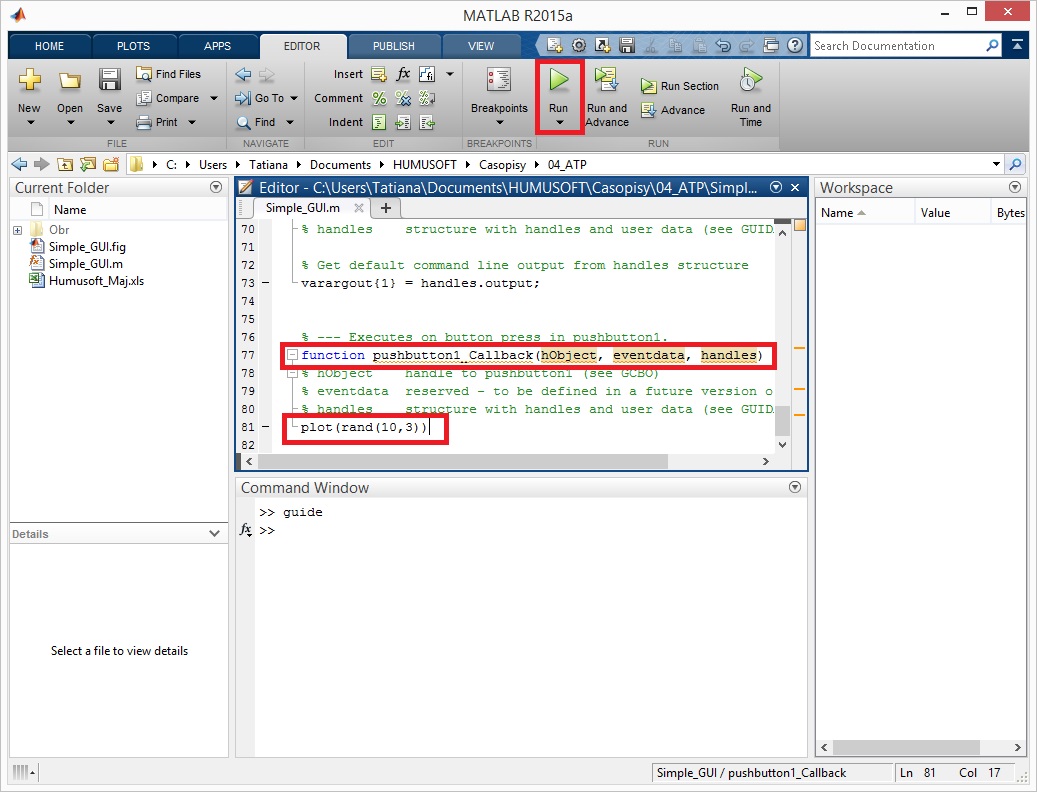Open Find Files from the FILE section
1037x792 pixels.
(168, 74)
